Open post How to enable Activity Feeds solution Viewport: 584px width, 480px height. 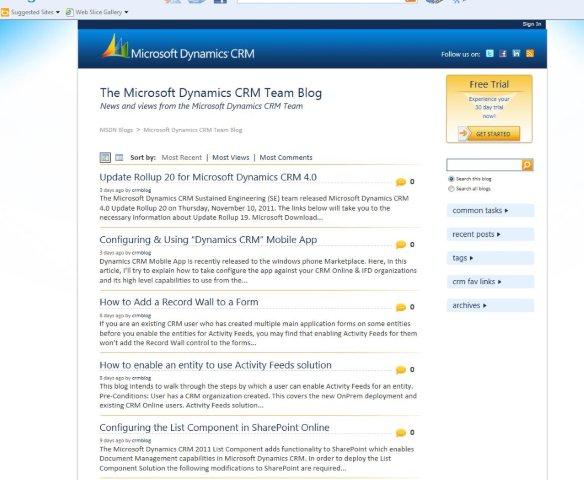215,365
